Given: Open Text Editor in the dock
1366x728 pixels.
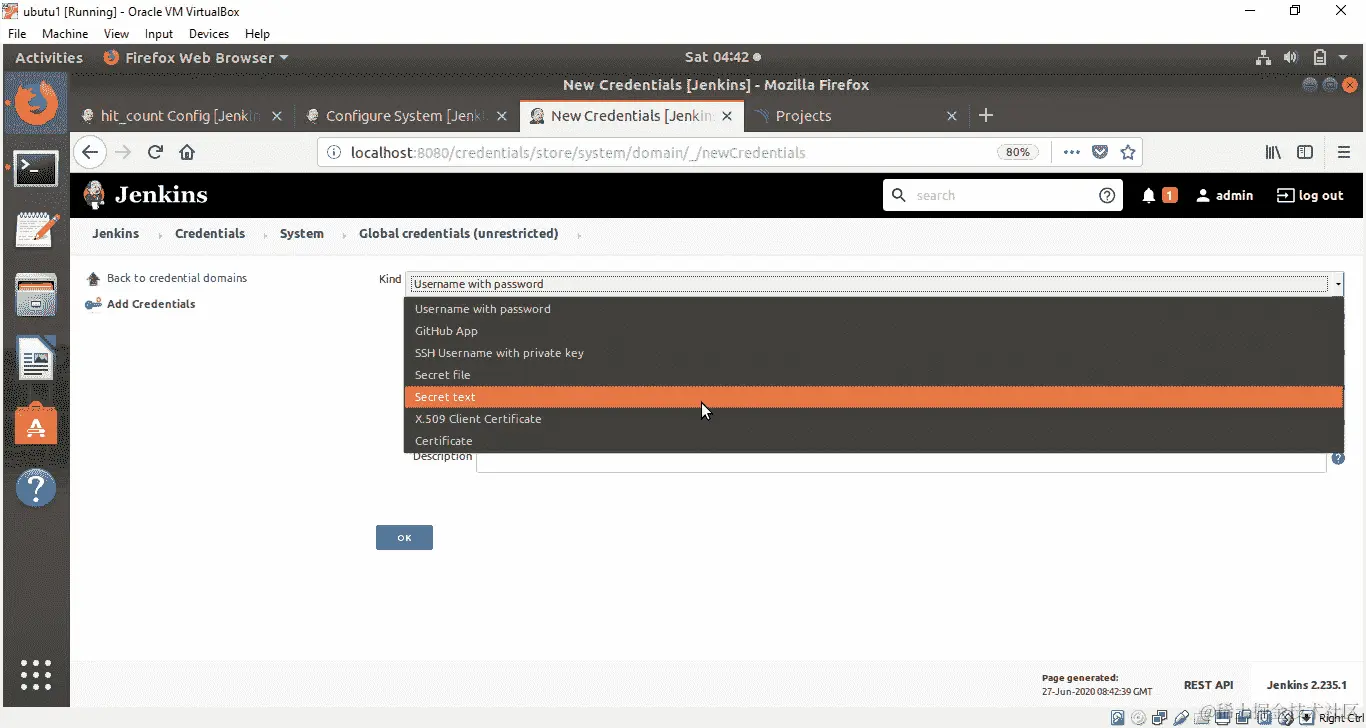Looking at the screenshot, I should click(36, 231).
